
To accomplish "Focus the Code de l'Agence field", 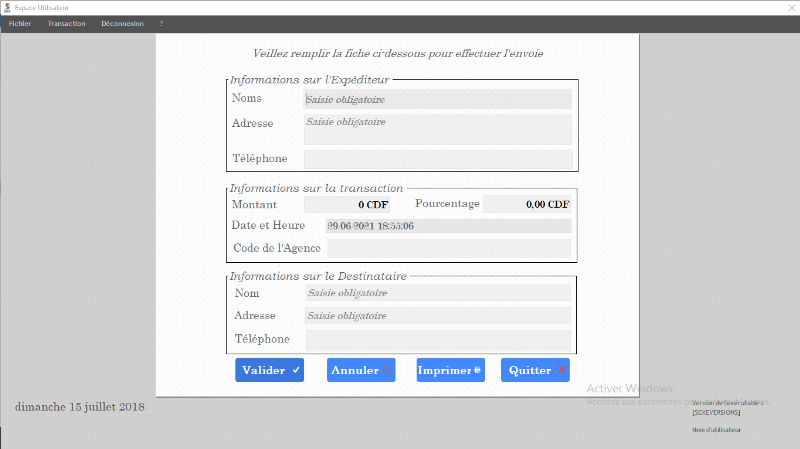I will point(449,248).
